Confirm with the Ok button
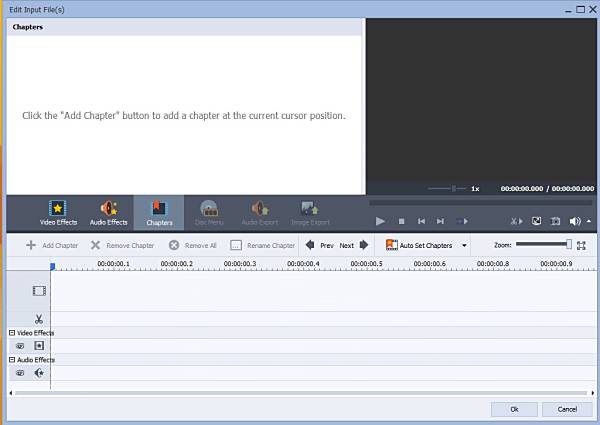600x425 pixels. tap(514, 409)
